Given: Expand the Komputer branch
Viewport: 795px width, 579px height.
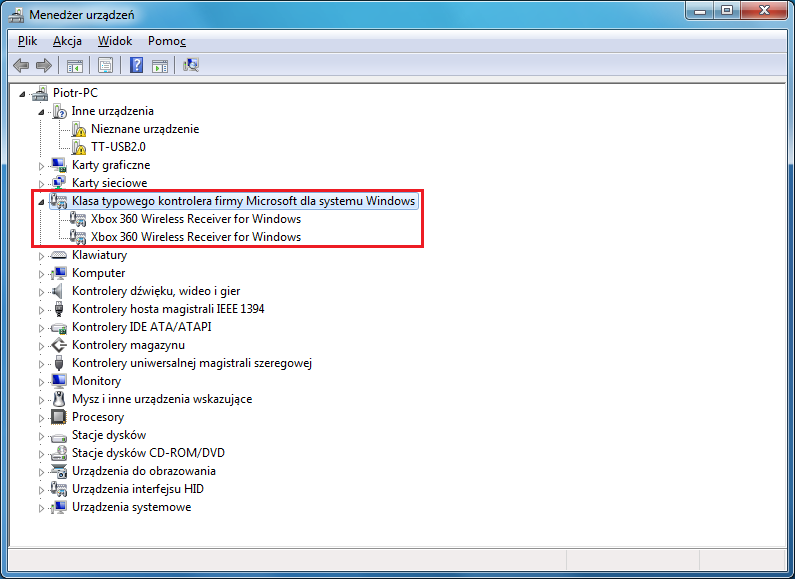Looking at the screenshot, I should point(42,274).
